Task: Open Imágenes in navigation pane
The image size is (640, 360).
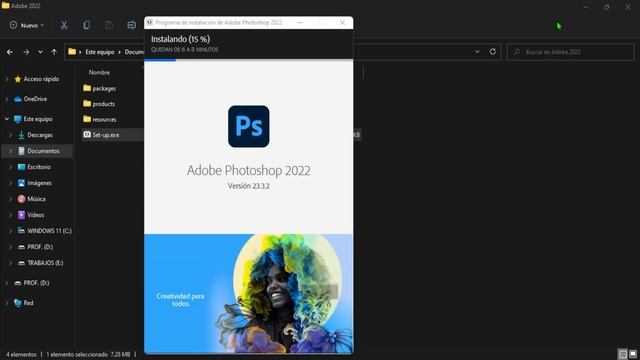Action: (40, 183)
